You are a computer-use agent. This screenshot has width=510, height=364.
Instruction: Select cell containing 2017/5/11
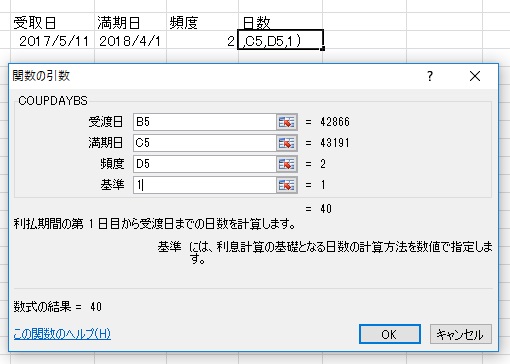pyautogui.click(x=53, y=40)
